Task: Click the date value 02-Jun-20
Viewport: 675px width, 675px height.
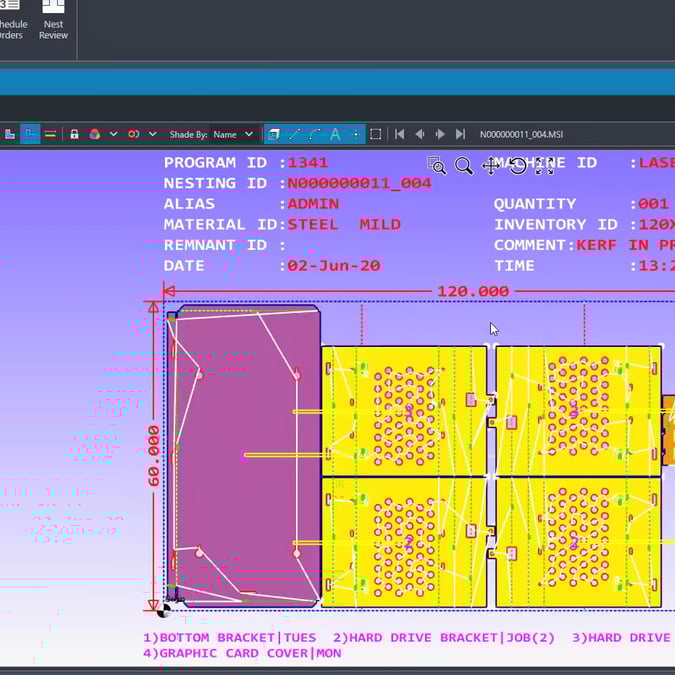Action: pyautogui.click(x=334, y=266)
